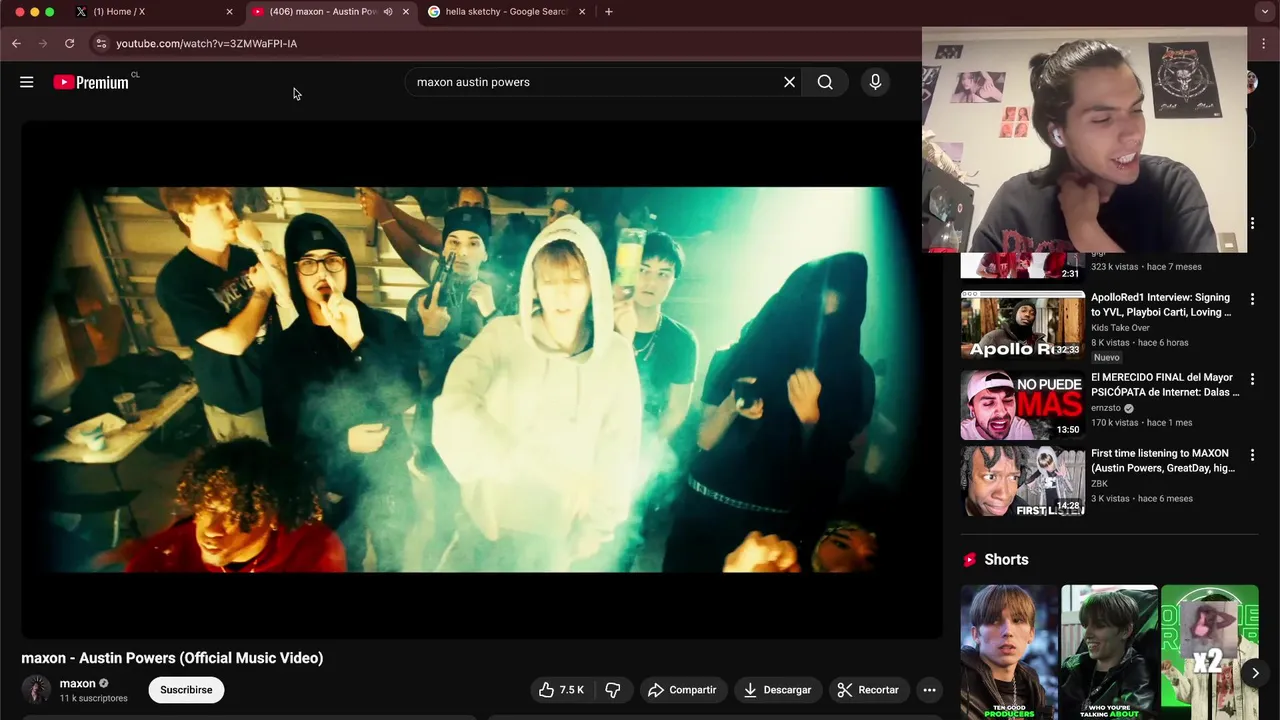Open Compartir share dialog
The image size is (1280, 720).
pos(682,690)
